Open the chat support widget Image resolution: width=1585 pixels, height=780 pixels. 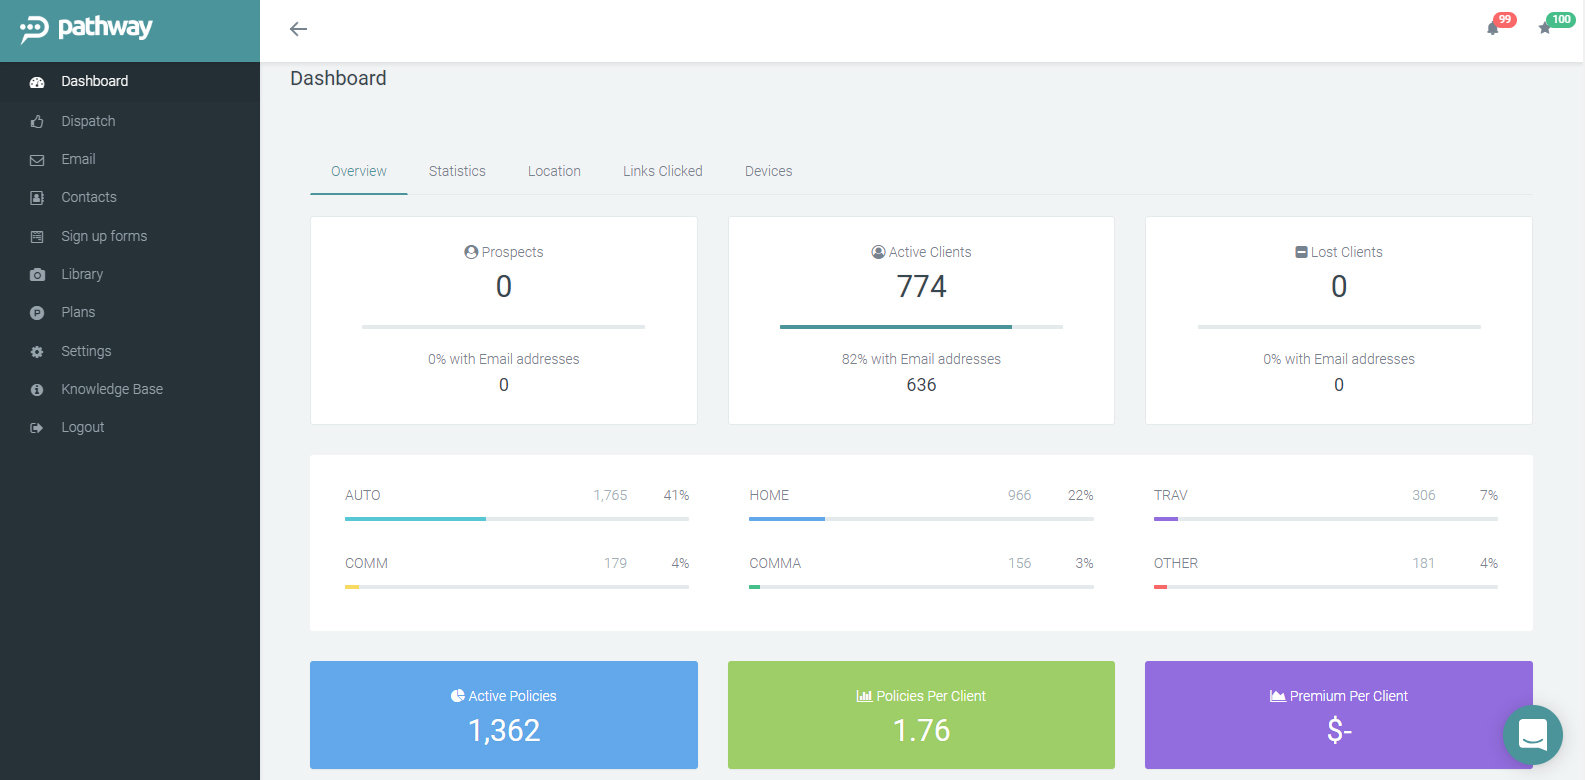(1532, 735)
